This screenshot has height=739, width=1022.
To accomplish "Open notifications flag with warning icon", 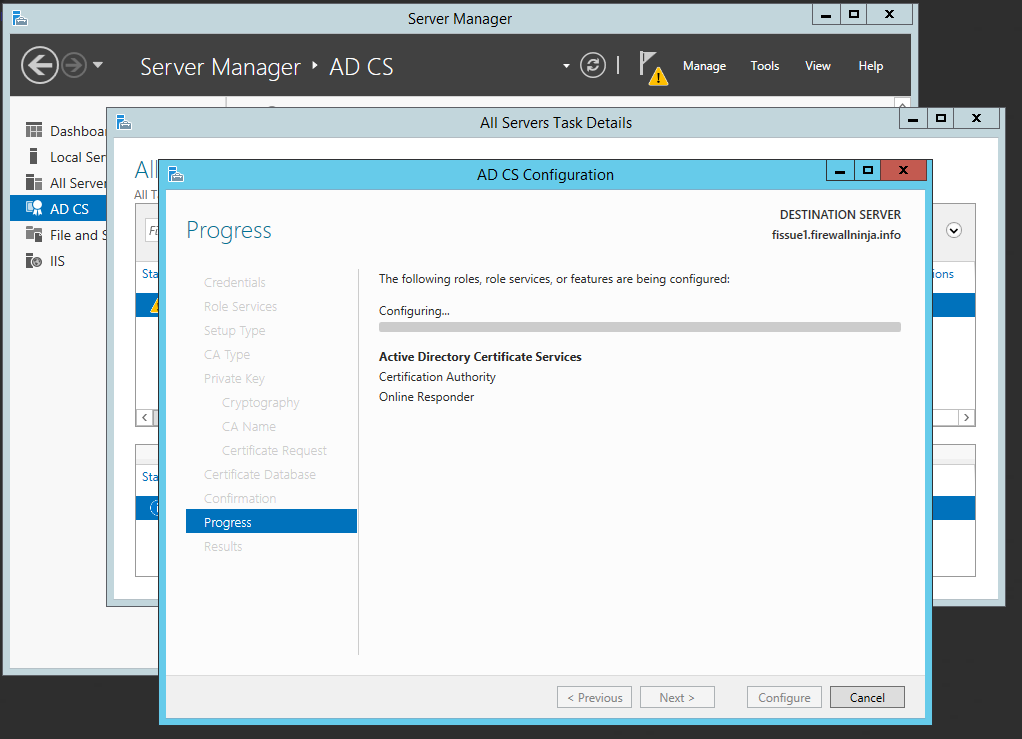I will [653, 68].
